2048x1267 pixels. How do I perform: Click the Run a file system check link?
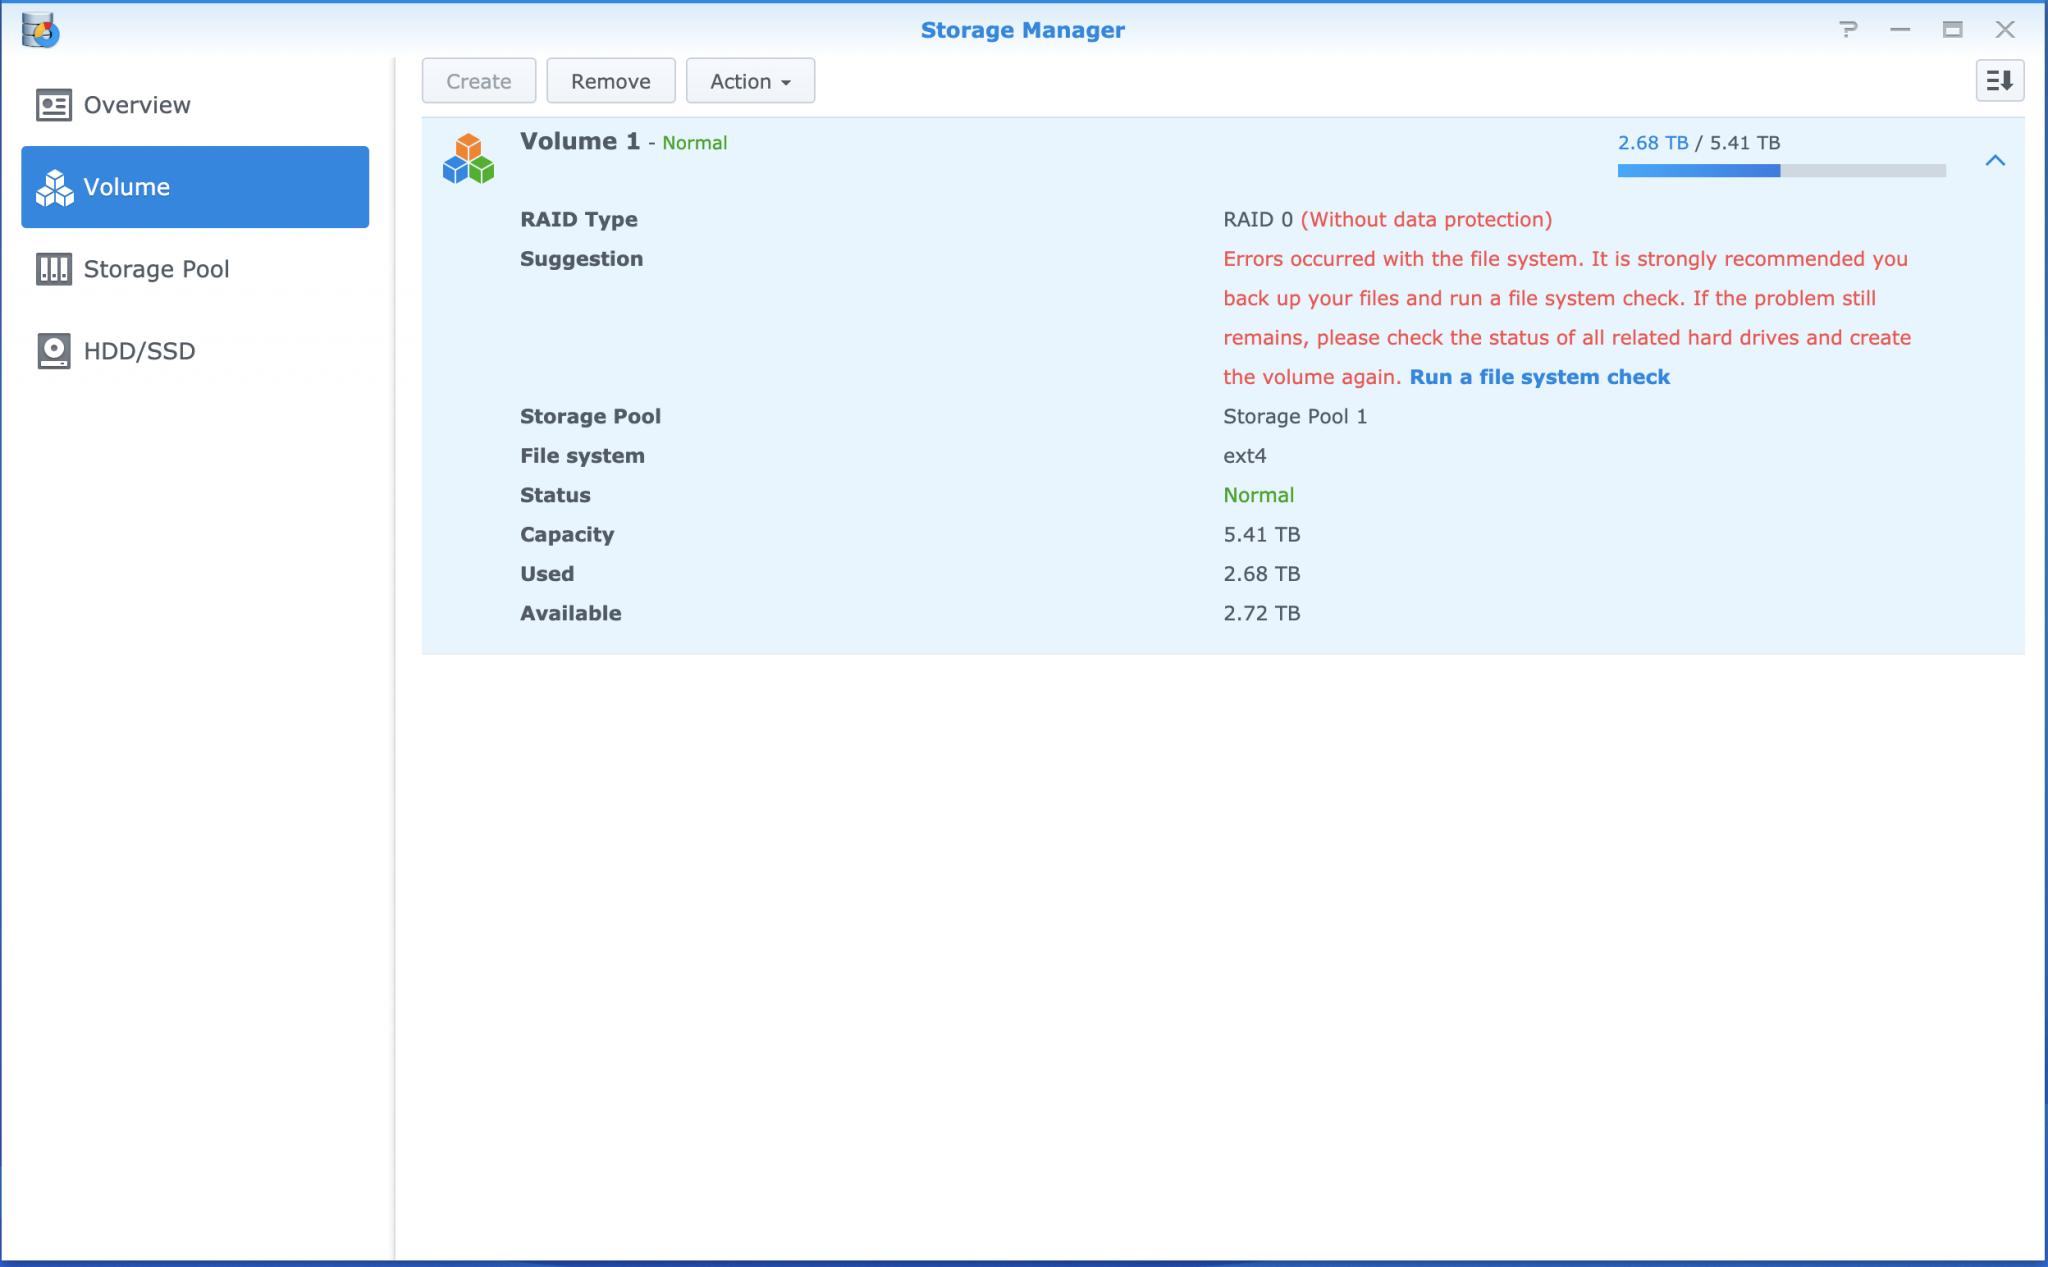[x=1539, y=377]
